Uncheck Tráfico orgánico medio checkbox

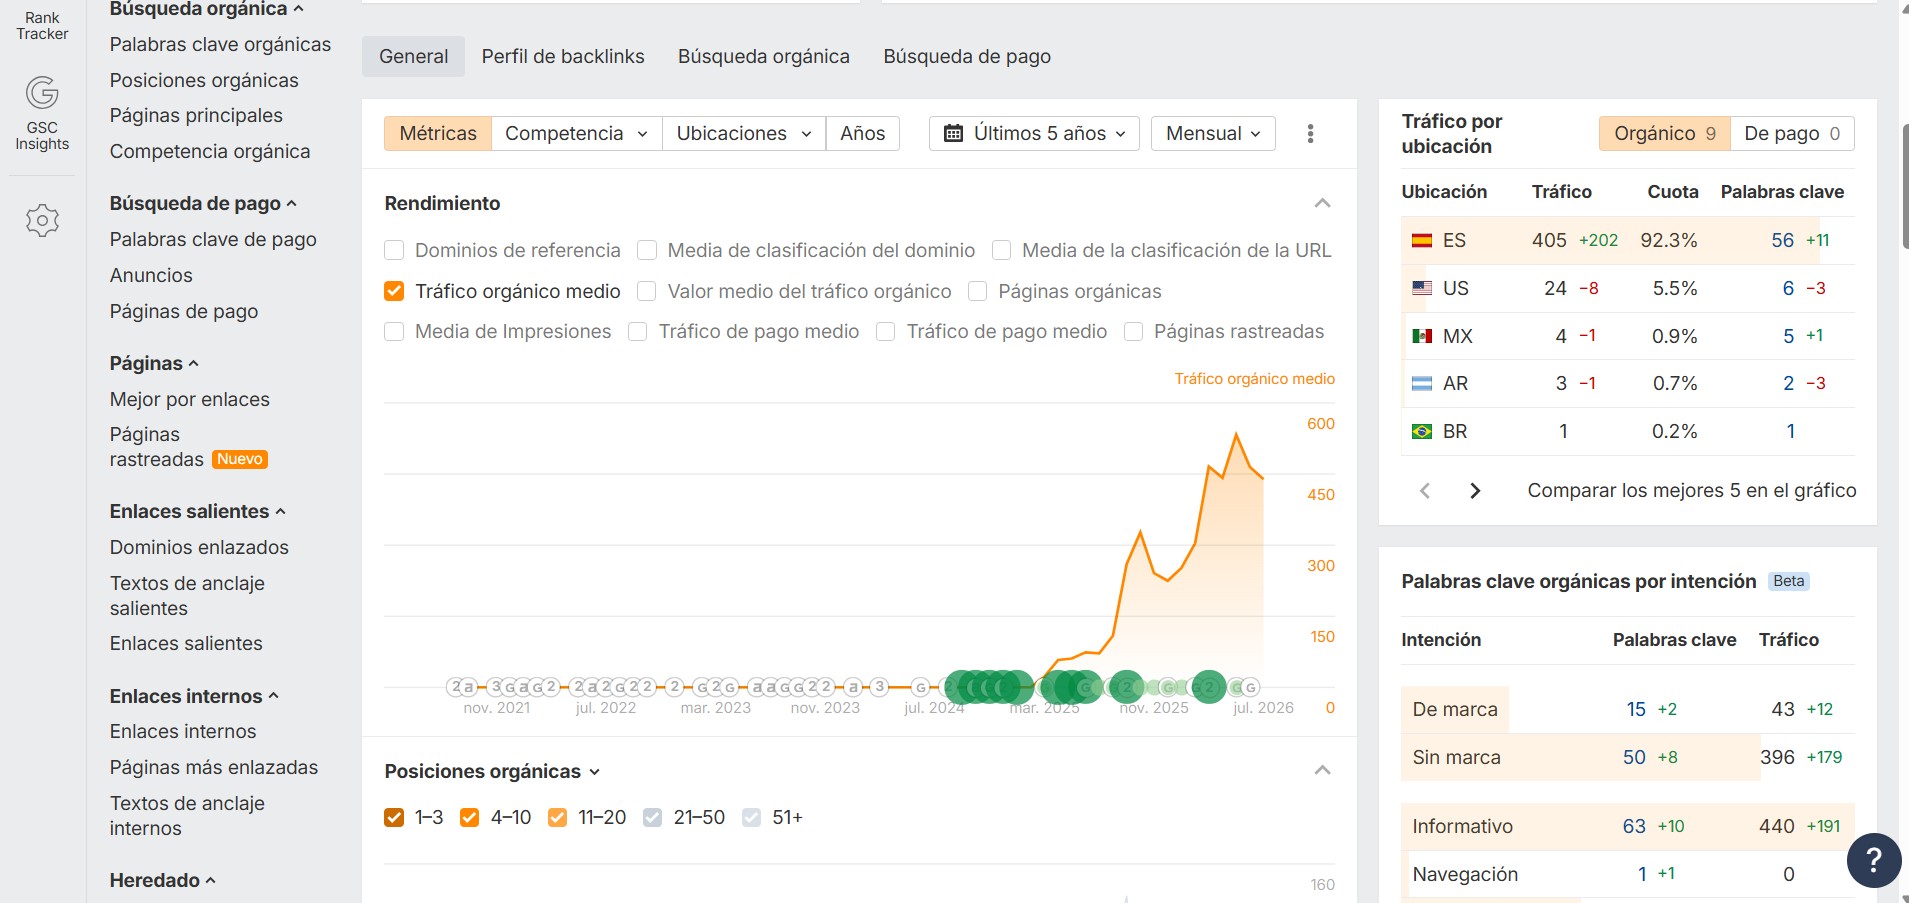pos(394,291)
